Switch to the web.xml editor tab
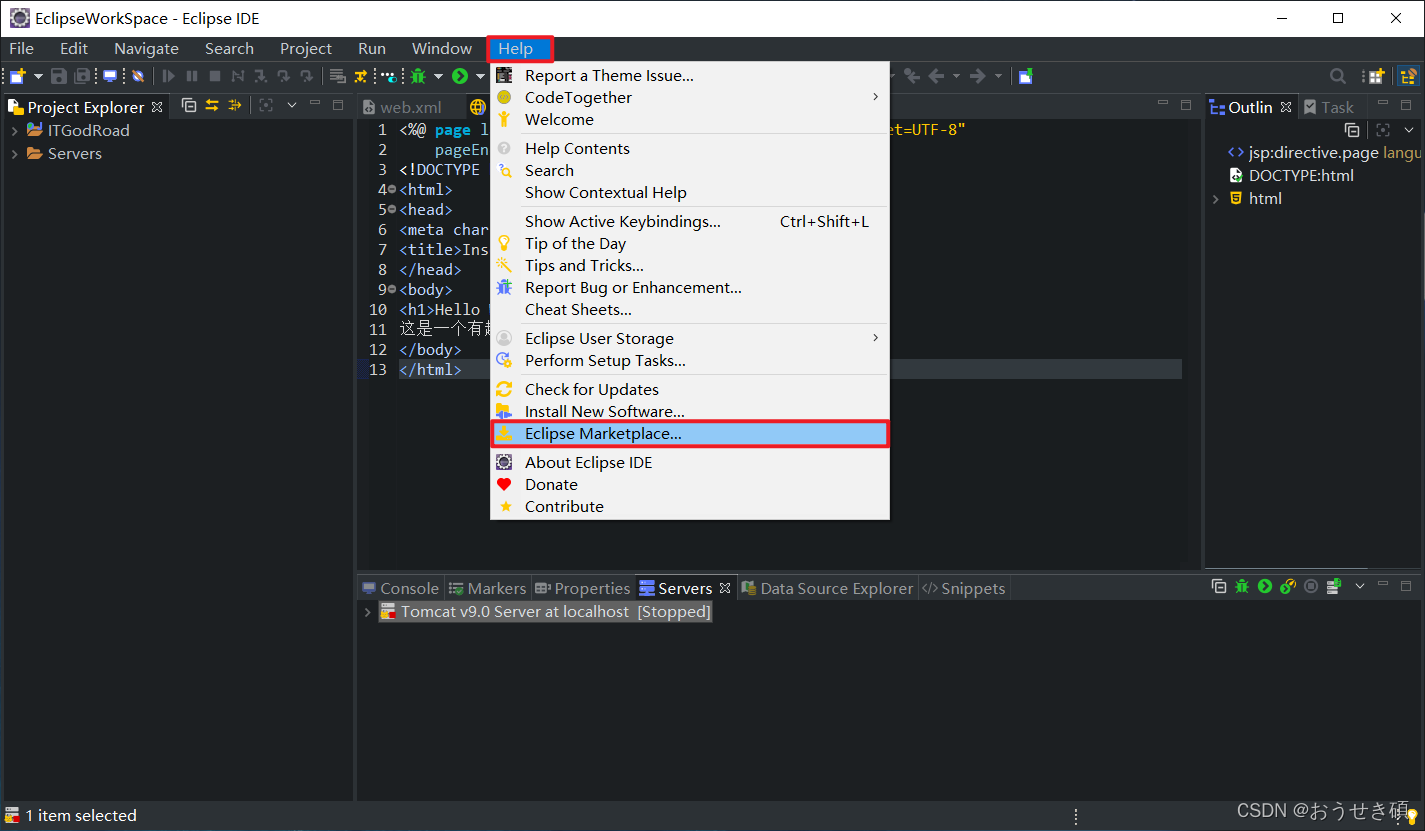This screenshot has height=831, width=1425. 402,107
